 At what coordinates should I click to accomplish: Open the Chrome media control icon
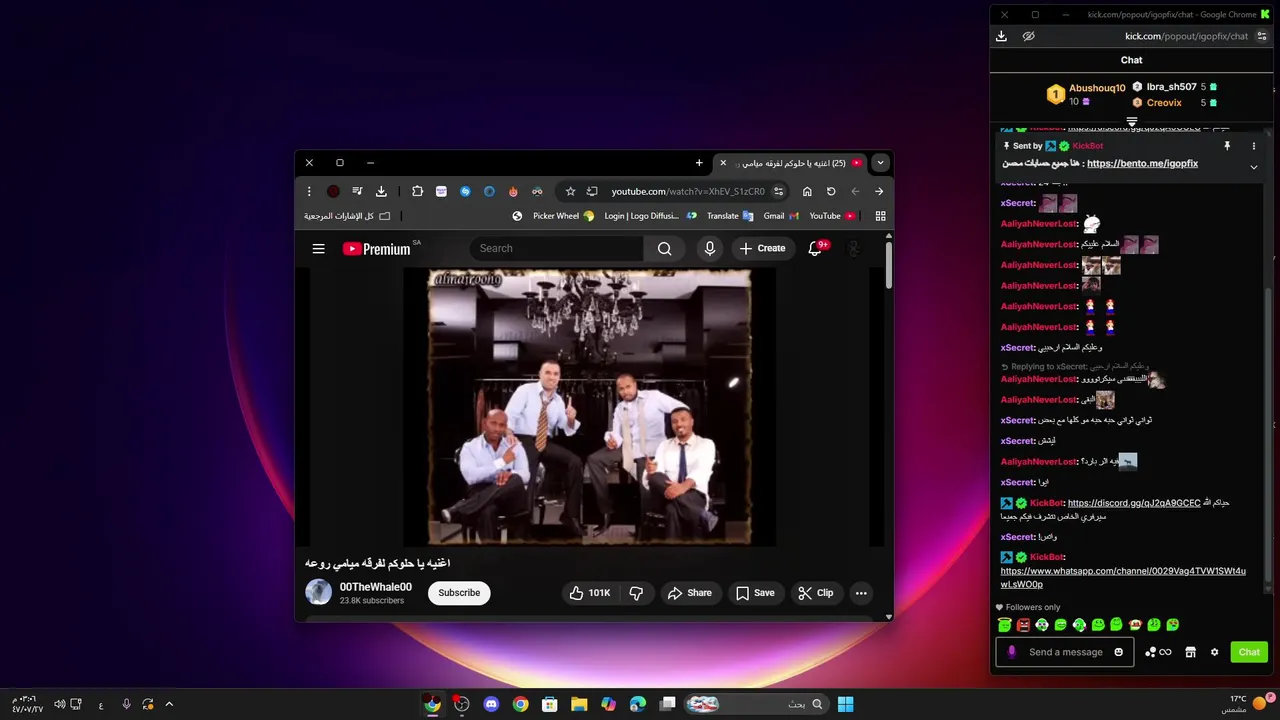click(x=357, y=191)
